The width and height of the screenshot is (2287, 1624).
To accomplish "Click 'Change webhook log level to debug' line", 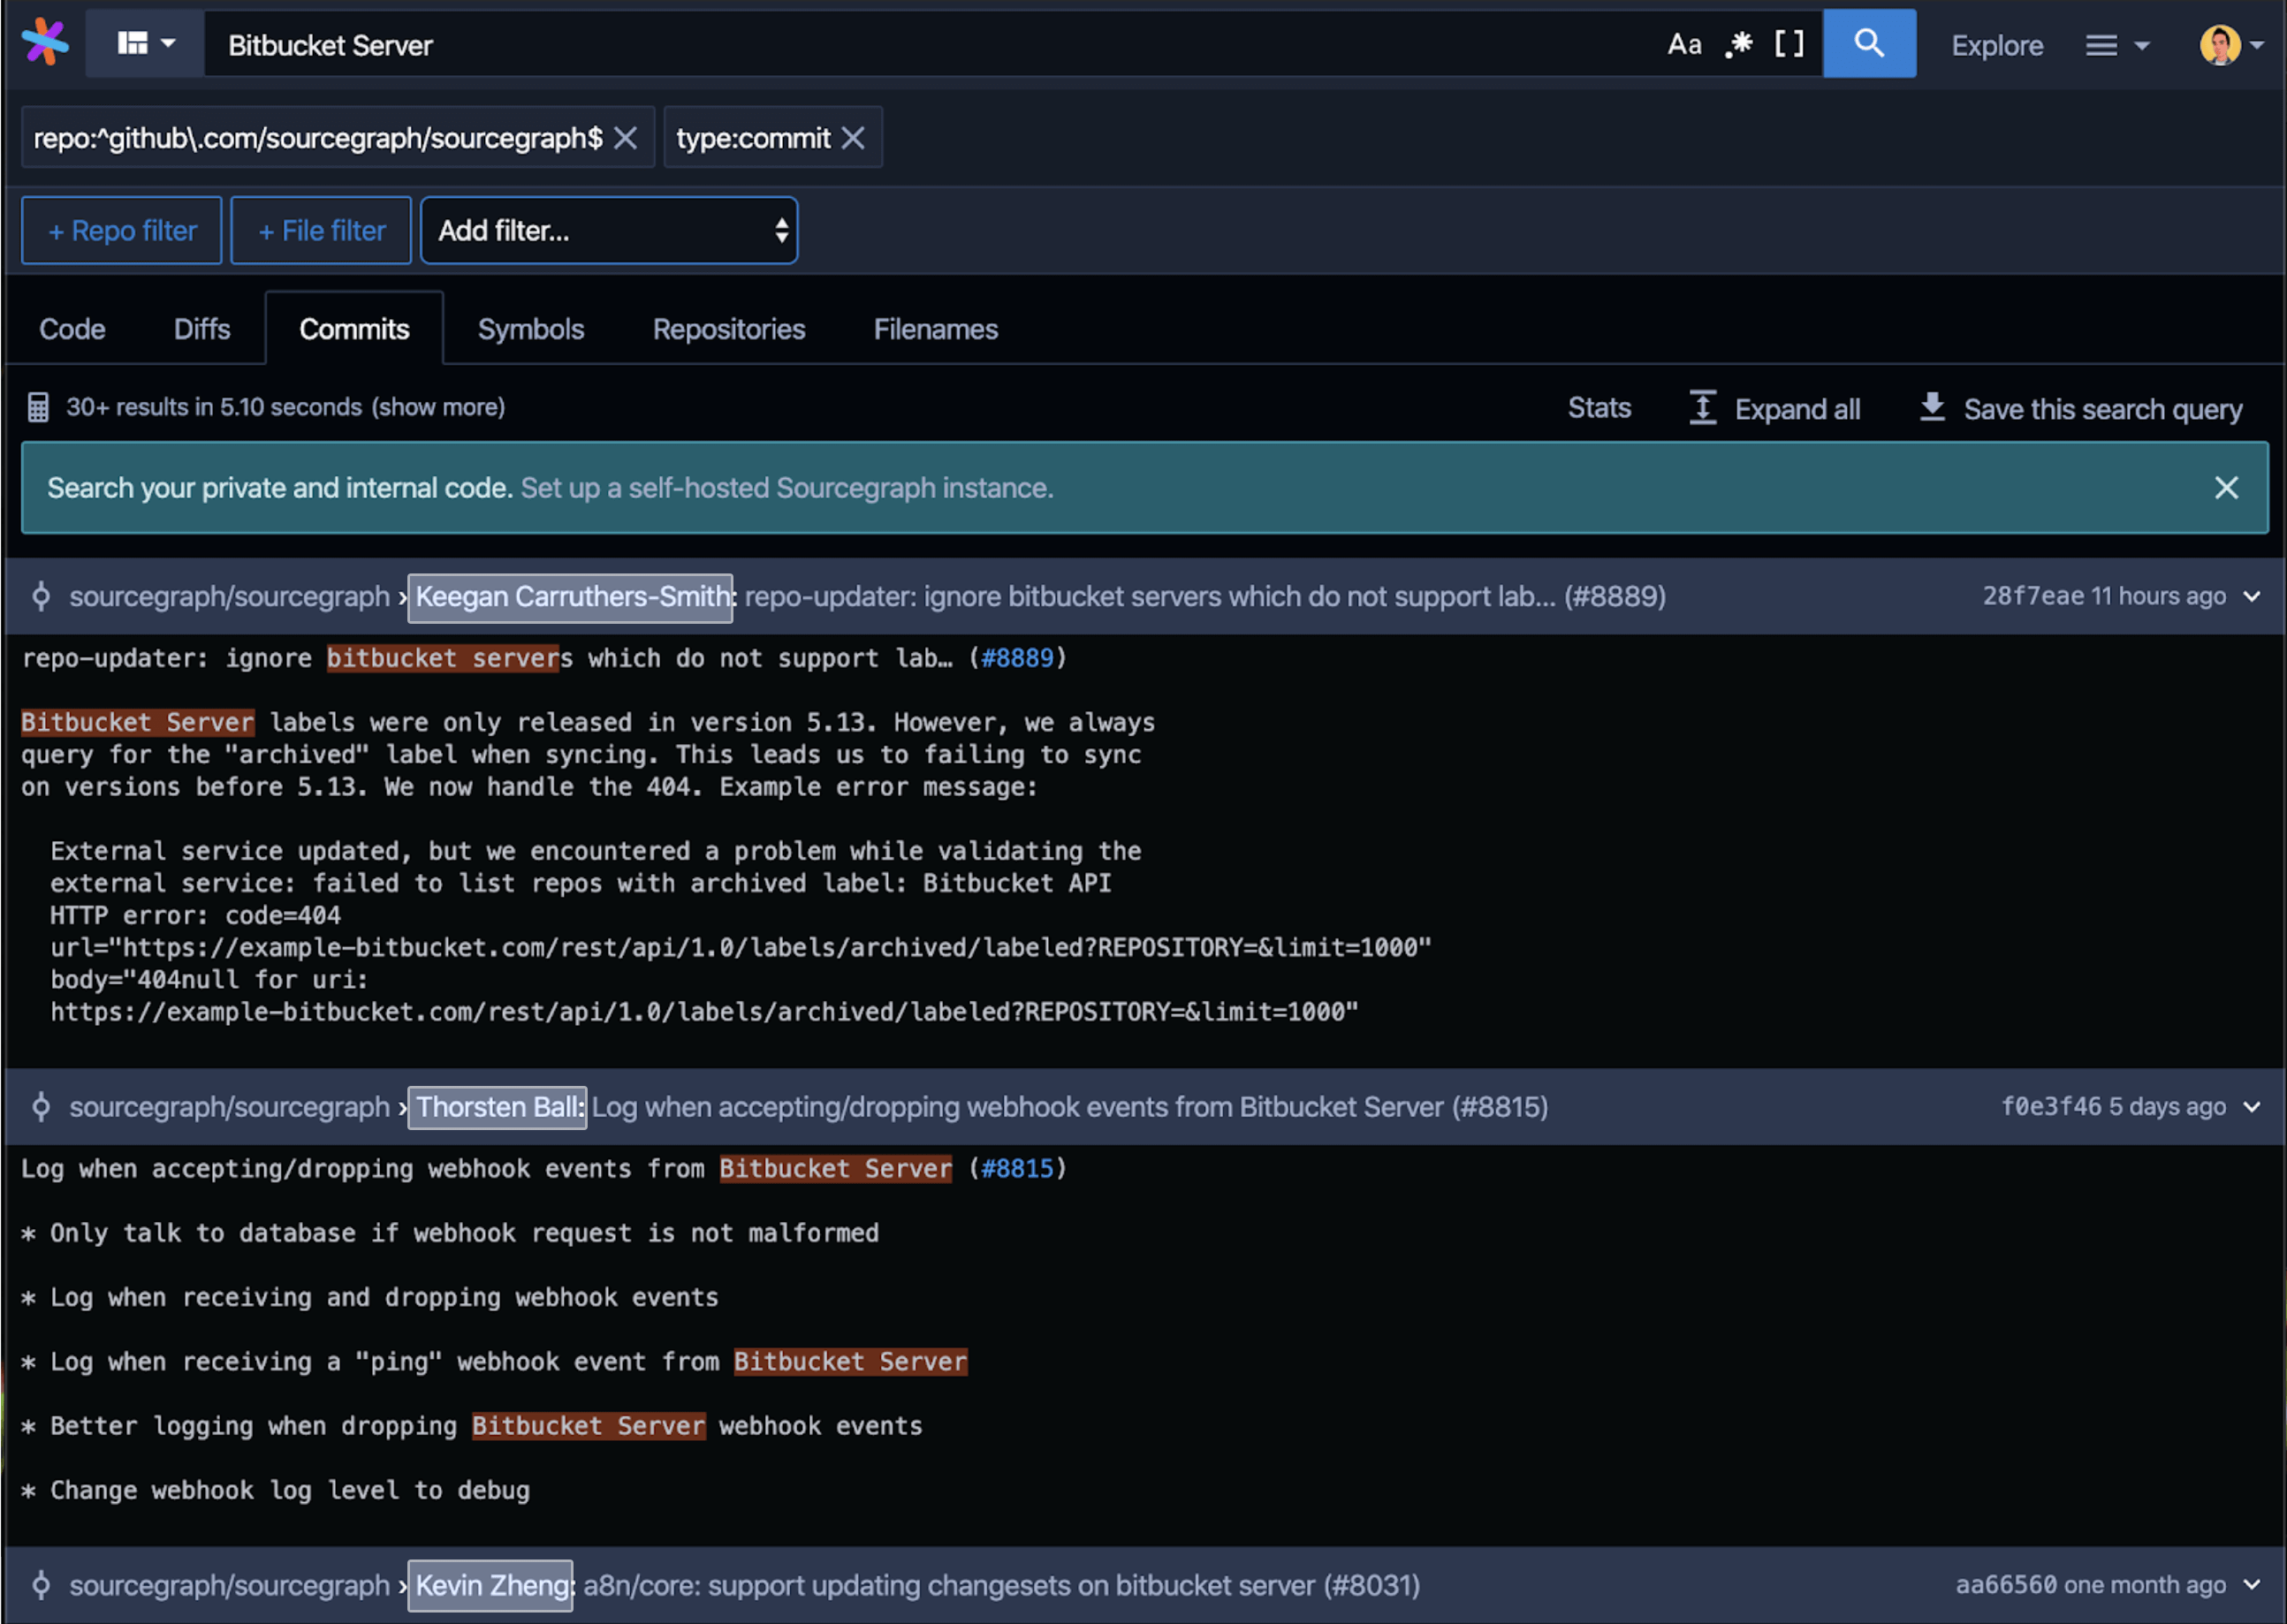I will click(276, 1490).
